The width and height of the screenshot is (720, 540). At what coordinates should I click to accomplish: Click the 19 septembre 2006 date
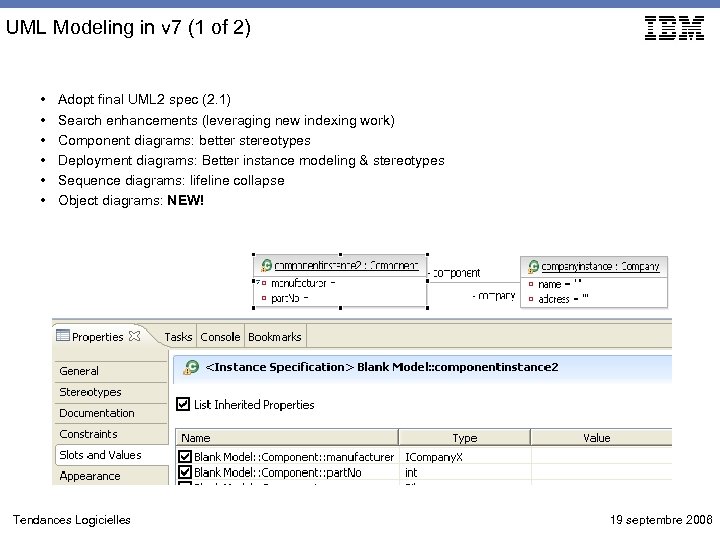tap(661, 520)
